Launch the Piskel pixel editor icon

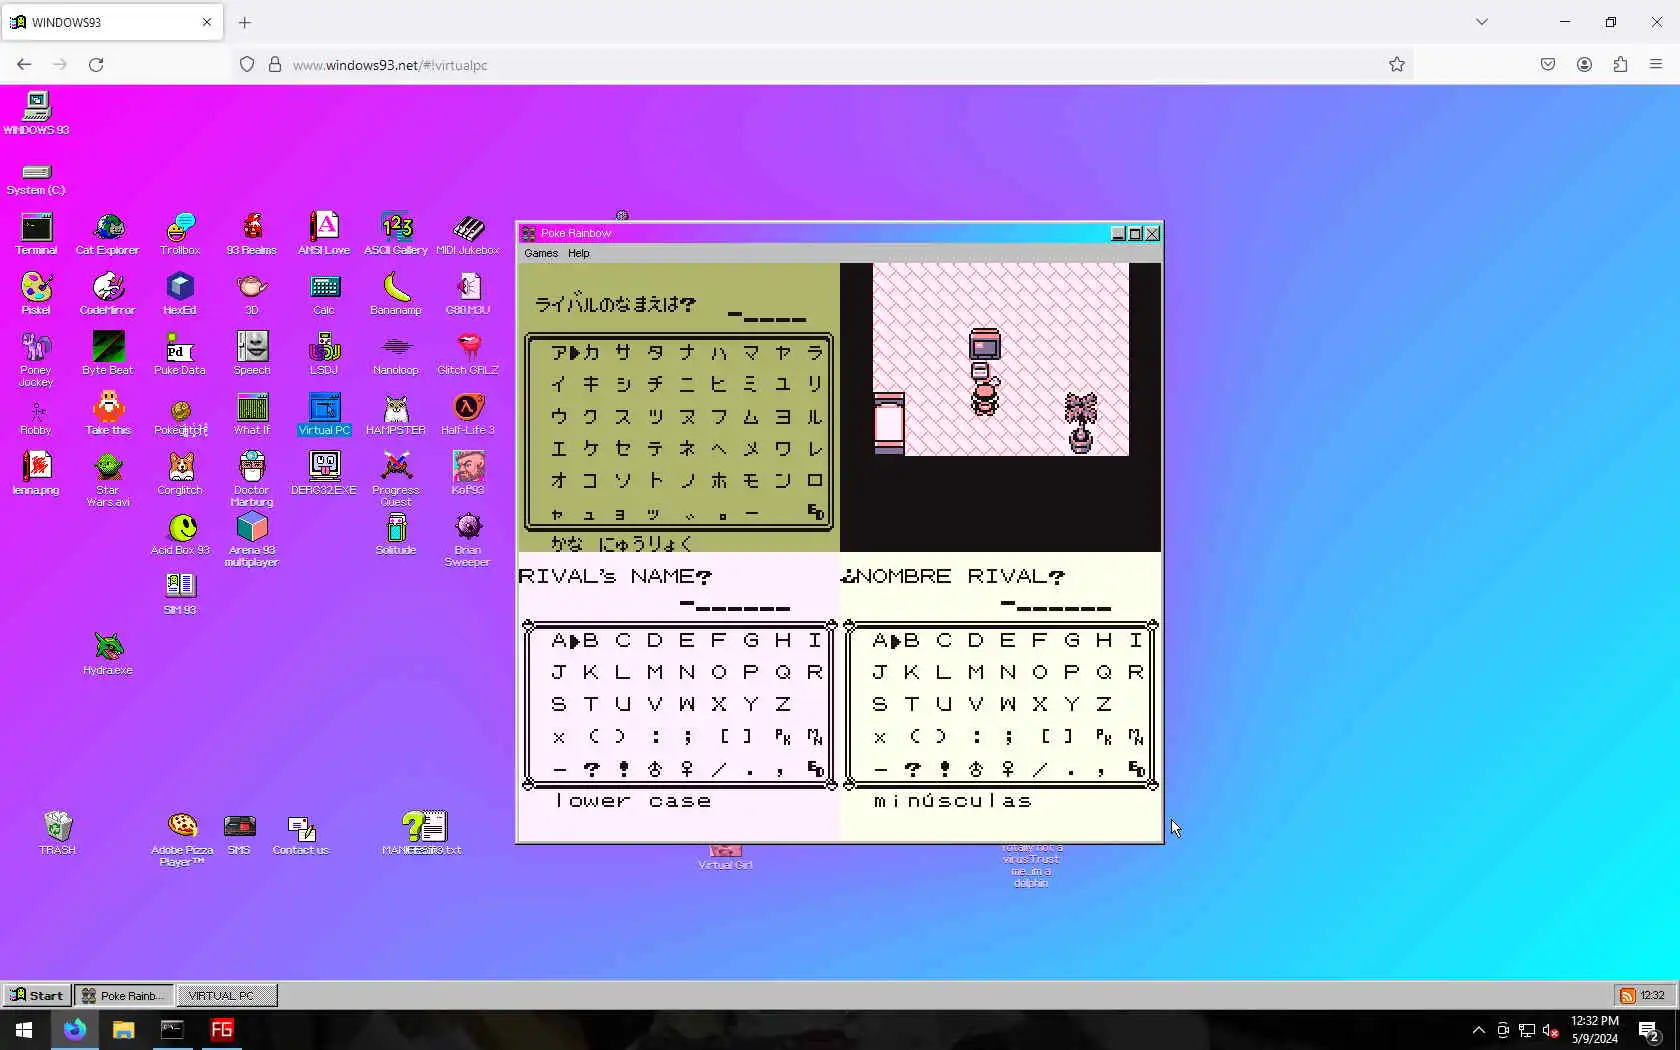coord(36,294)
